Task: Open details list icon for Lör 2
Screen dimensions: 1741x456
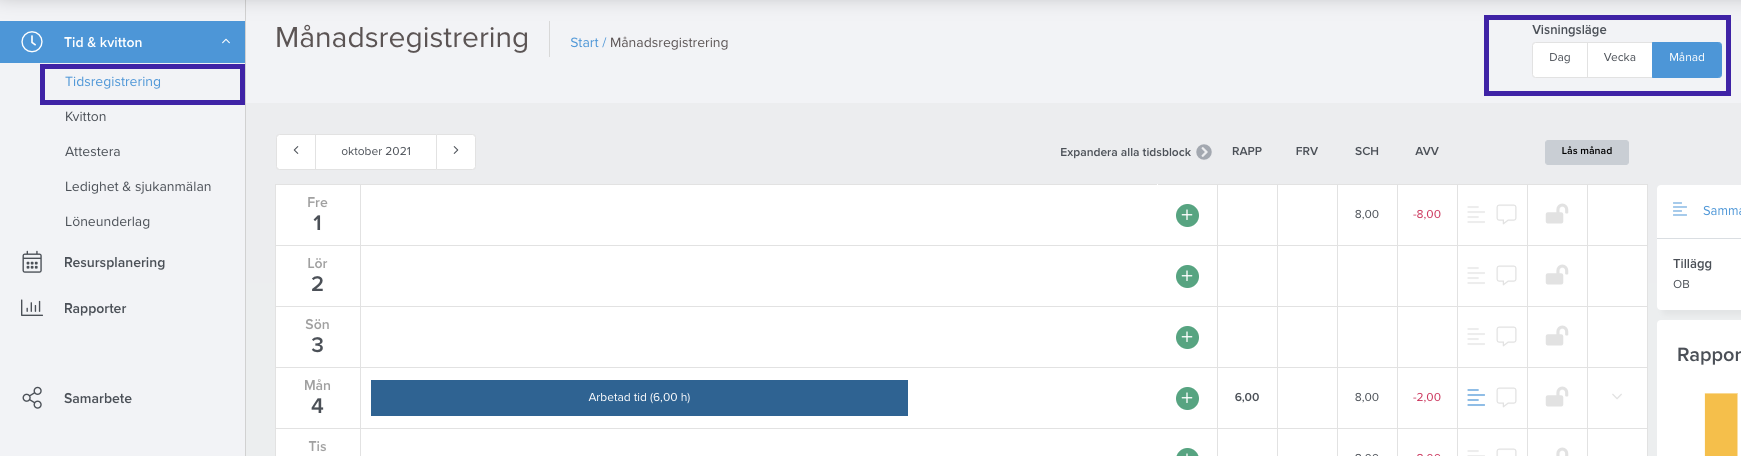Action: [1476, 275]
